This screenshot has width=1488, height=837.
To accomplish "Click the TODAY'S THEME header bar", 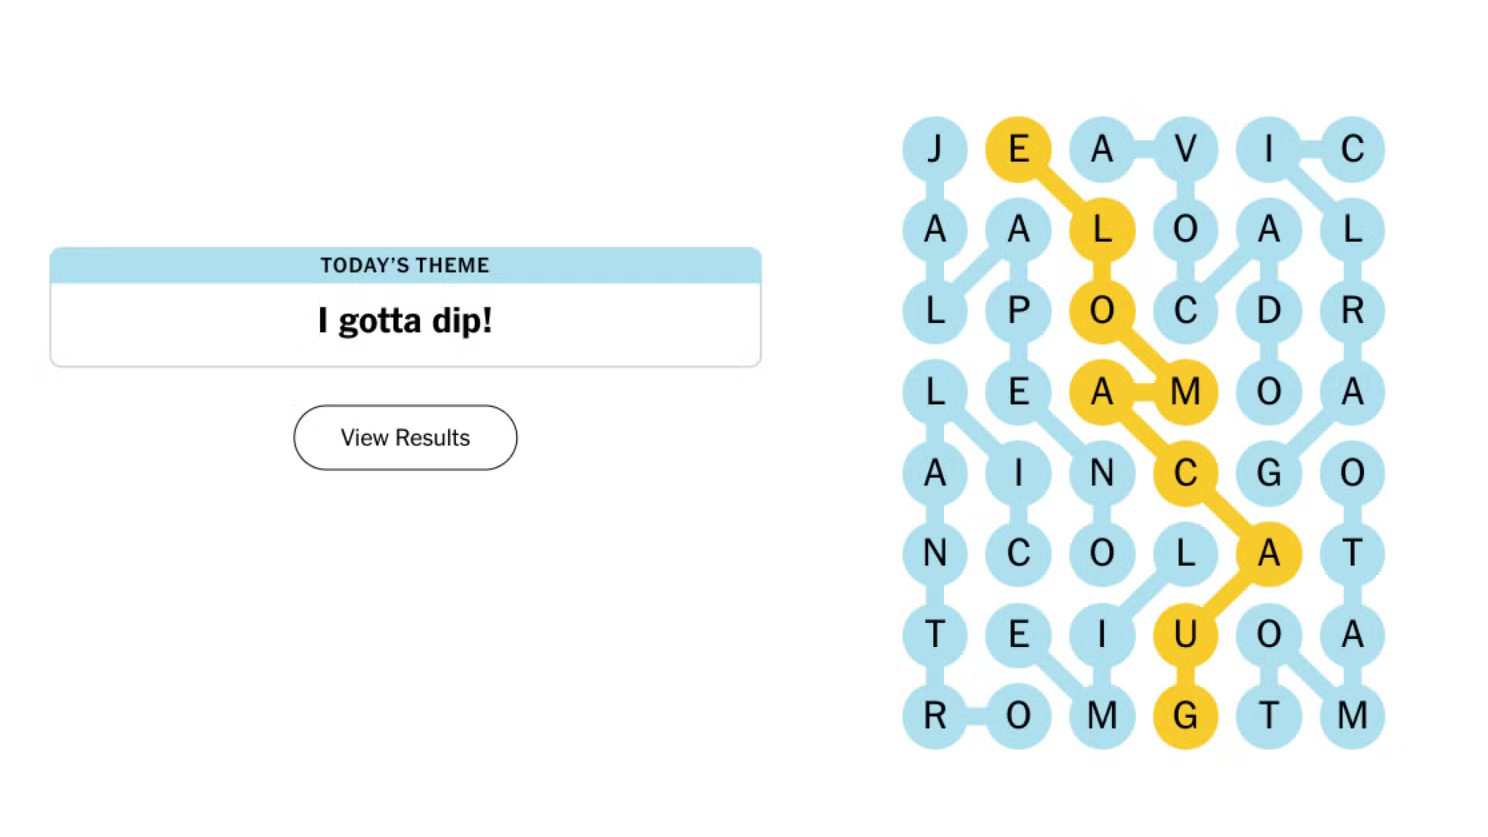I will [405, 265].
